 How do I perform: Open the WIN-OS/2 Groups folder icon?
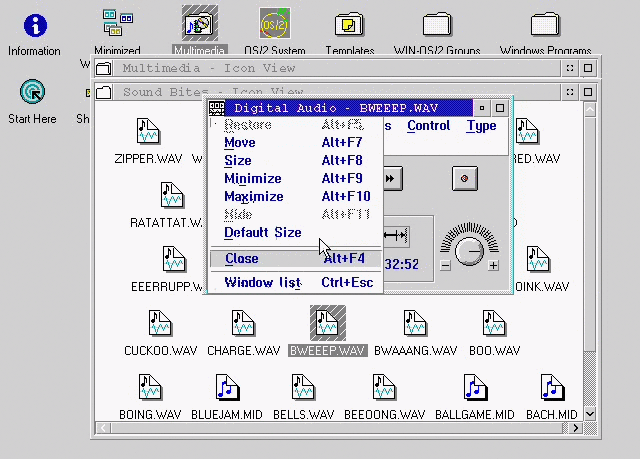tap(437, 24)
